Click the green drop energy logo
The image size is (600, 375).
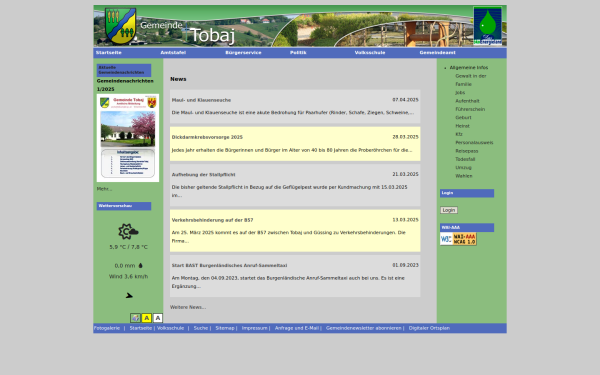(488, 26)
